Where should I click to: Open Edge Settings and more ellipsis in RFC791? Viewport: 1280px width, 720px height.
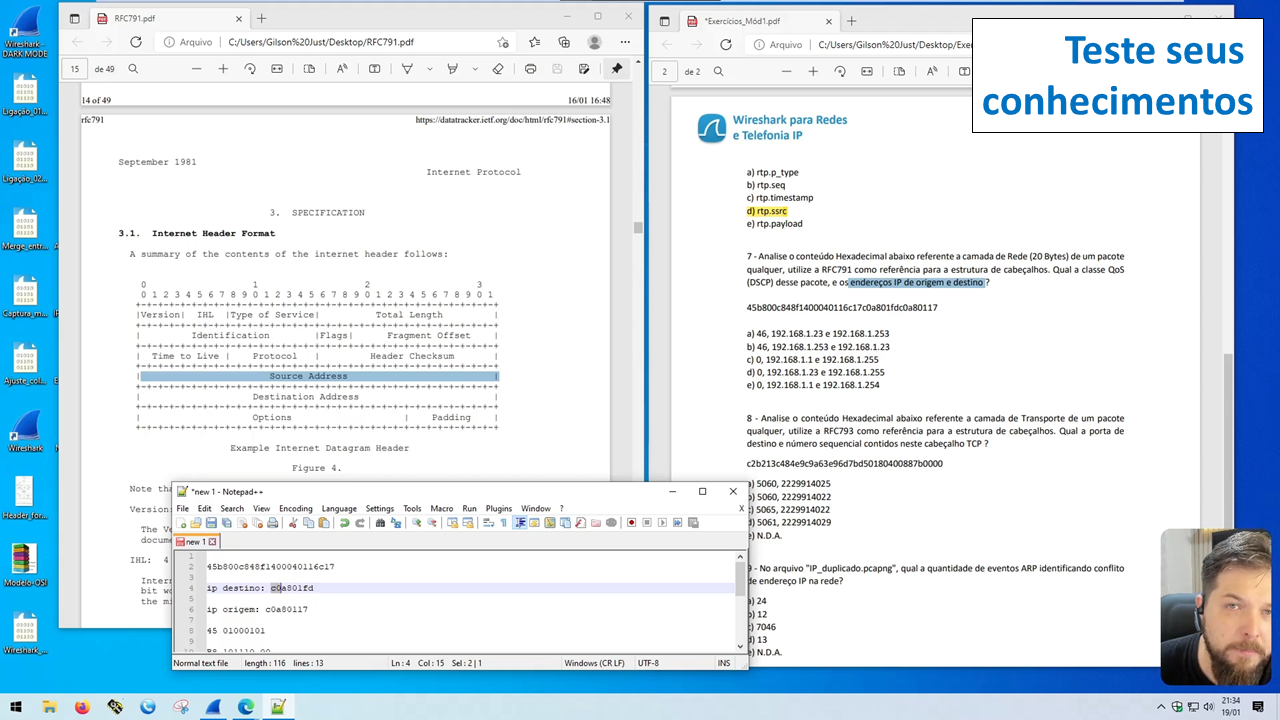point(625,42)
